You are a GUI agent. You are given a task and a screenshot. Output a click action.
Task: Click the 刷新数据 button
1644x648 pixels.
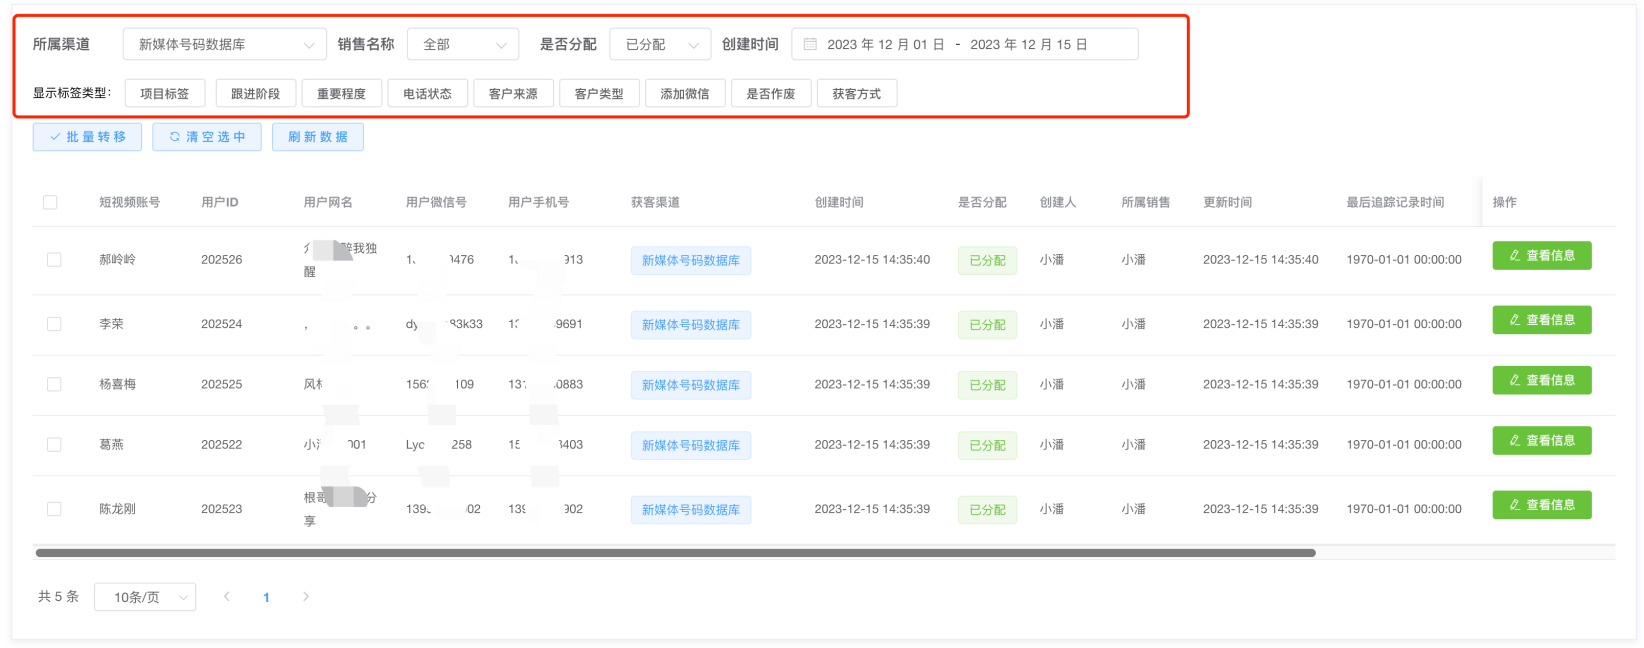pos(318,137)
